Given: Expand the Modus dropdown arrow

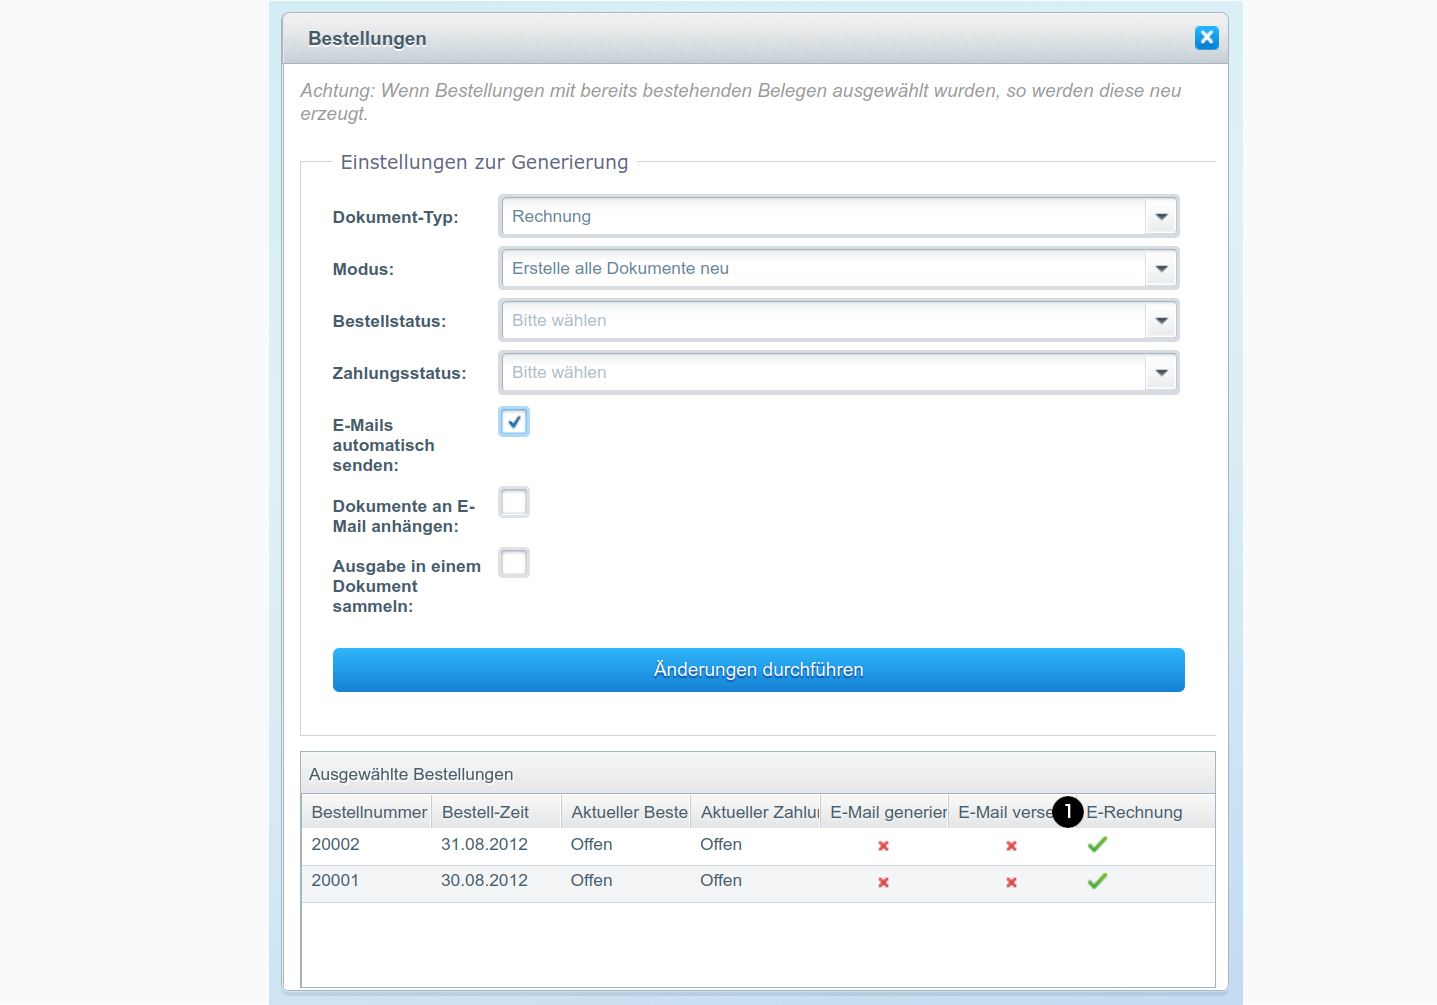Looking at the screenshot, I should click(1161, 269).
